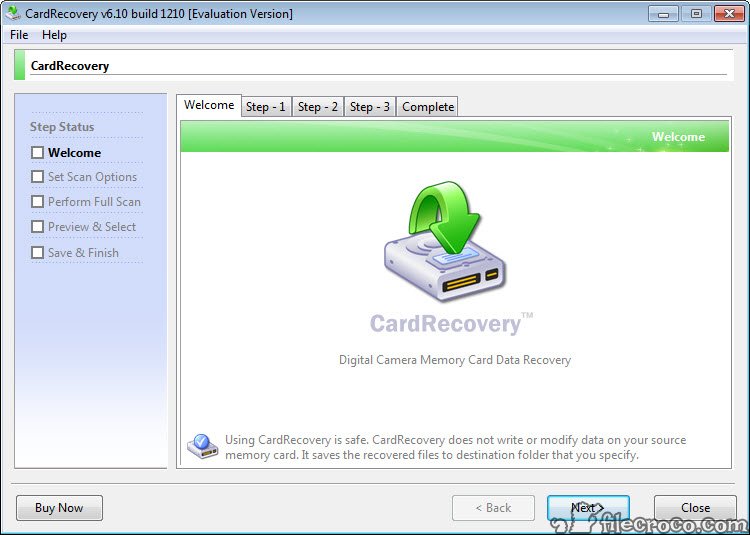Screen dimensions: 750x535
Task: Switch to the Step - 3 tab
Action: tap(370, 107)
